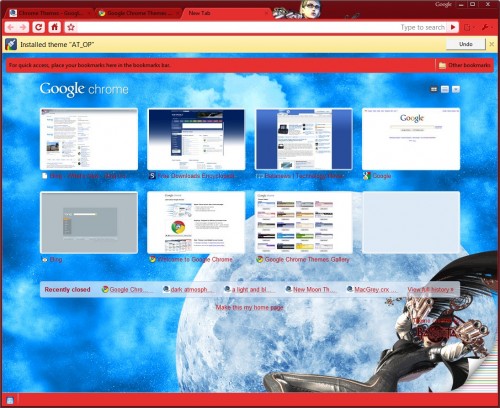
Task: Open the Bing What's new thumbnail
Action: pyautogui.click(x=89, y=139)
